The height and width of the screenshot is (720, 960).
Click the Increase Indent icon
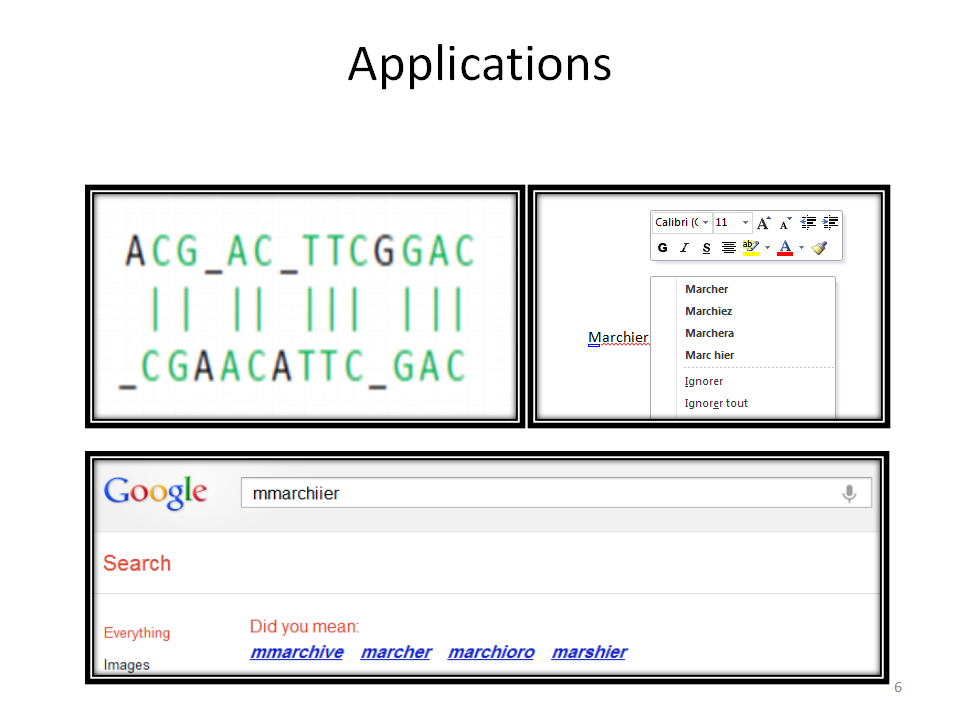830,223
